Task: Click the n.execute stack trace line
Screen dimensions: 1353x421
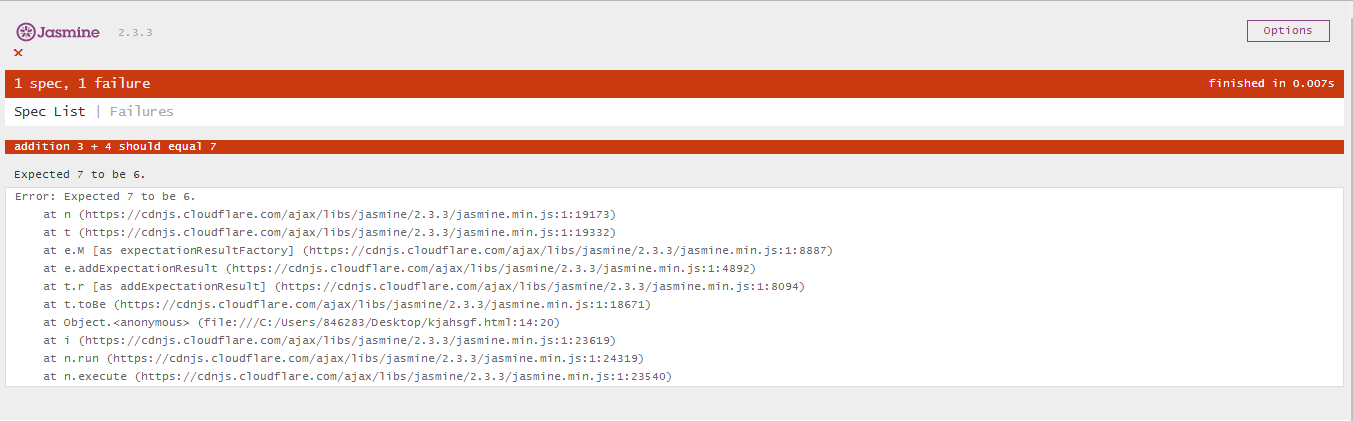Action: pyautogui.click(x=357, y=376)
